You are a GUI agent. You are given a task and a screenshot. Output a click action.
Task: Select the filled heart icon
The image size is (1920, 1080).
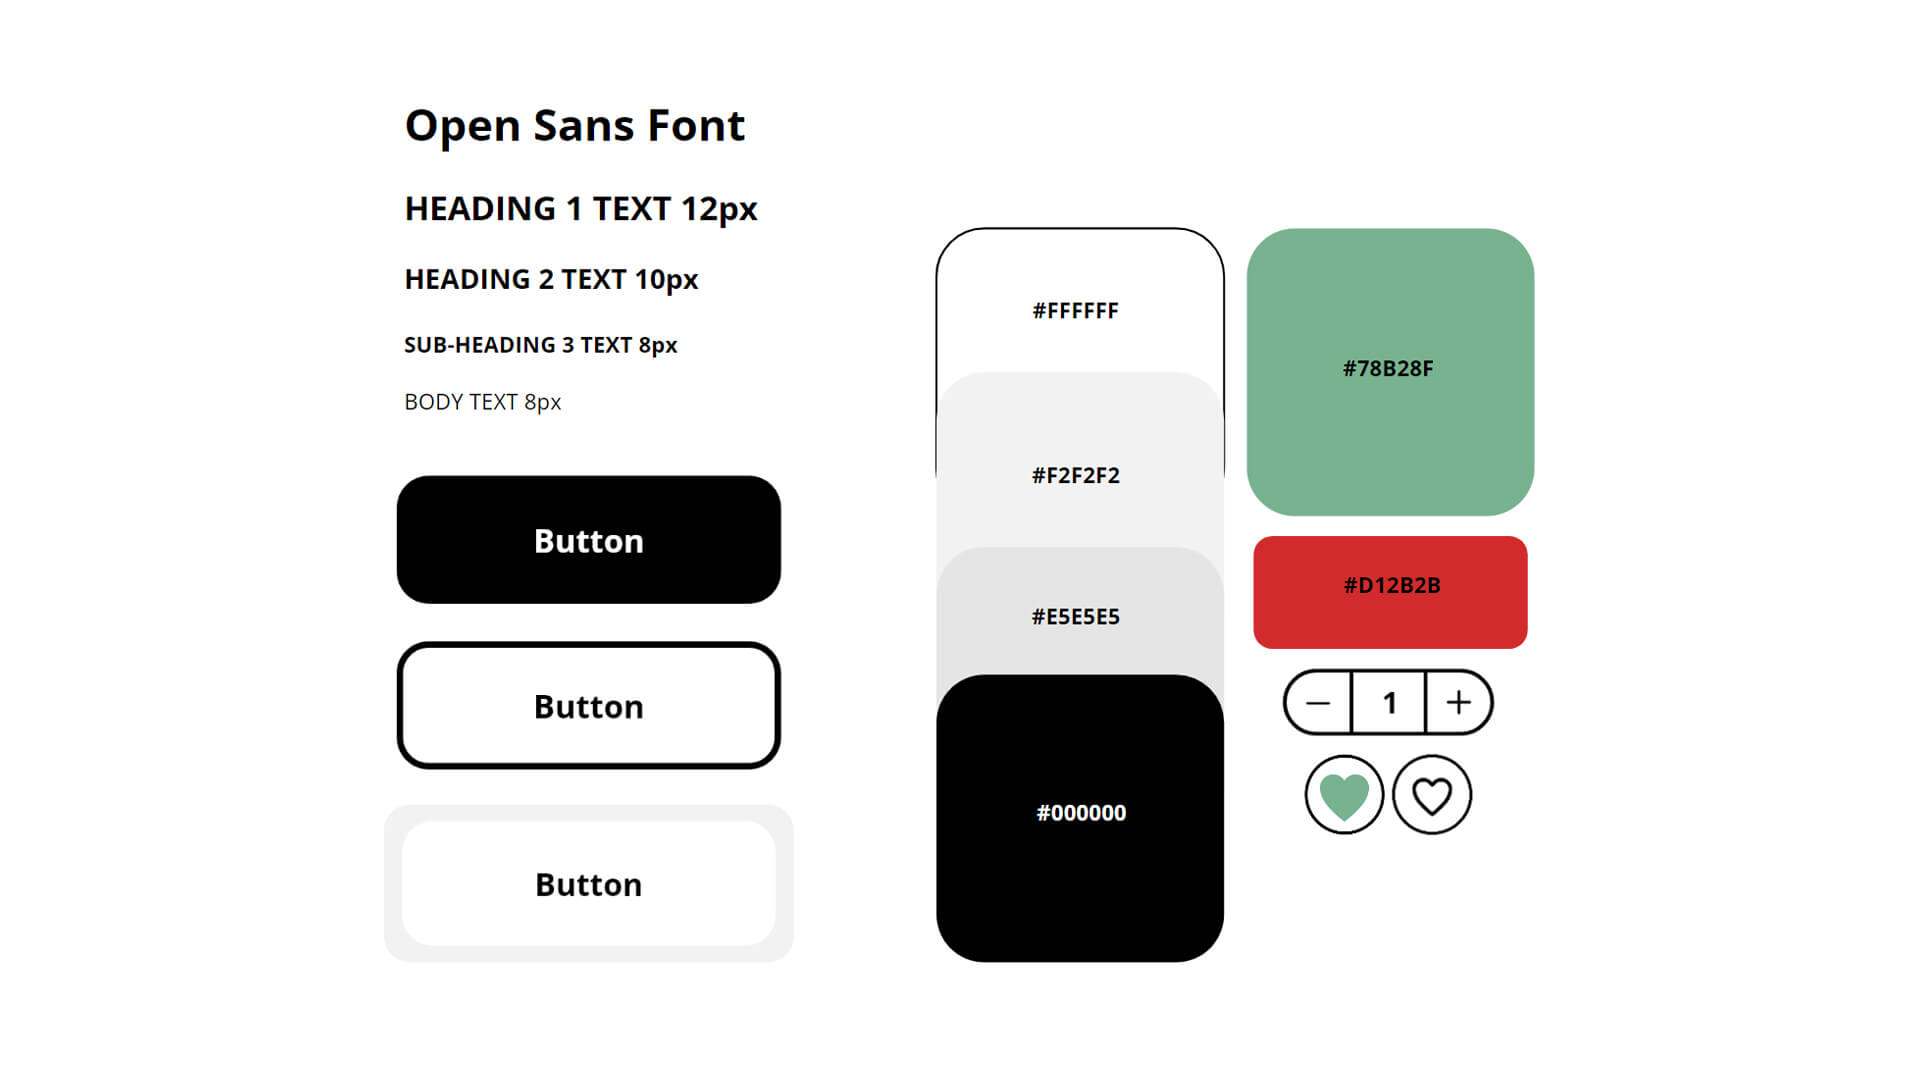point(1342,794)
